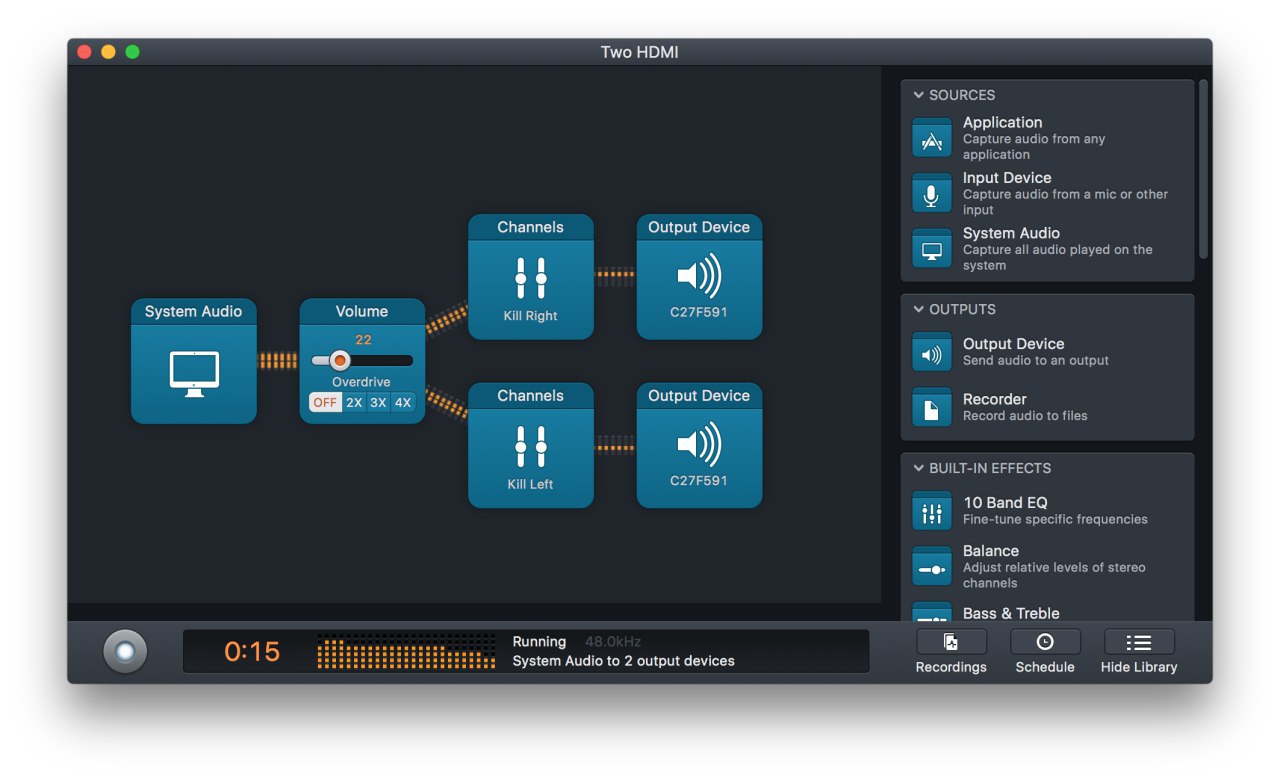
Task: Click the audio level meter in status bar
Action: pos(406,651)
